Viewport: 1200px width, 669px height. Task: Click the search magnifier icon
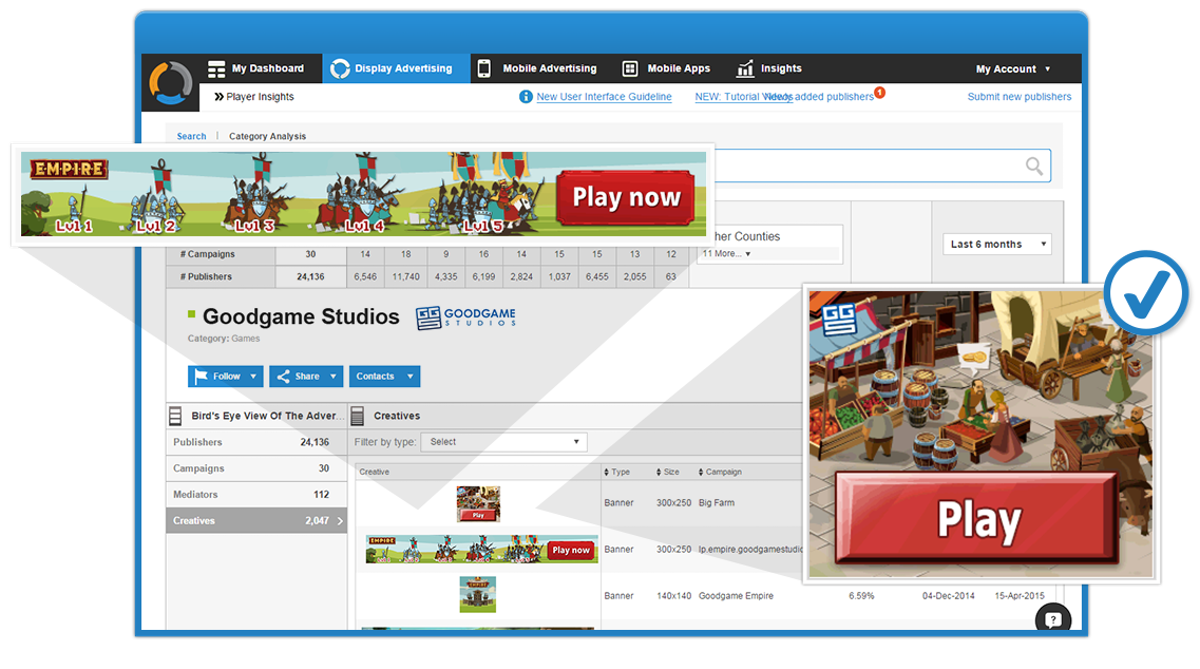click(x=1034, y=167)
